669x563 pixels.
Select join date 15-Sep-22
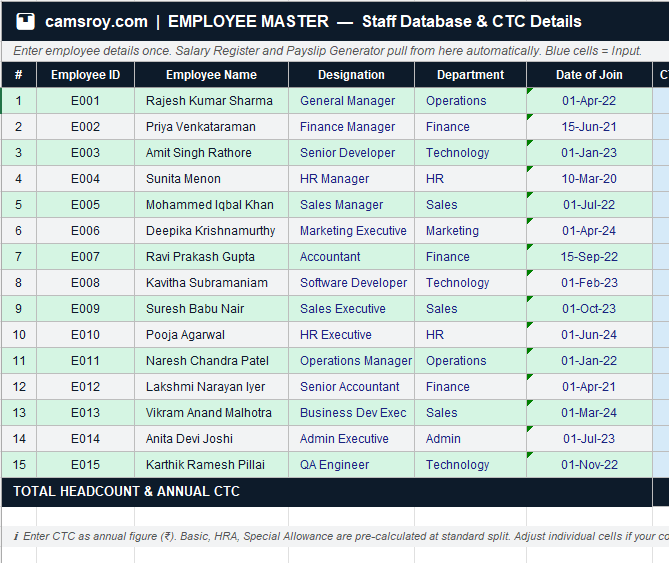pos(589,257)
